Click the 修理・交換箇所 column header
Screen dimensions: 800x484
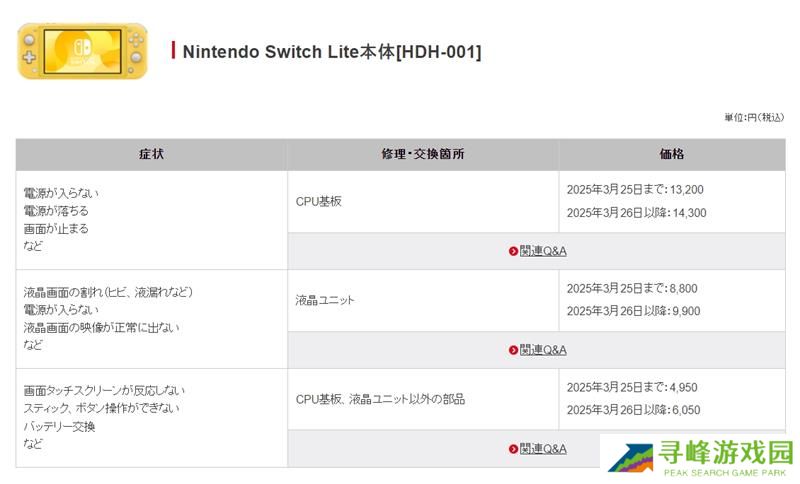pyautogui.click(x=423, y=155)
